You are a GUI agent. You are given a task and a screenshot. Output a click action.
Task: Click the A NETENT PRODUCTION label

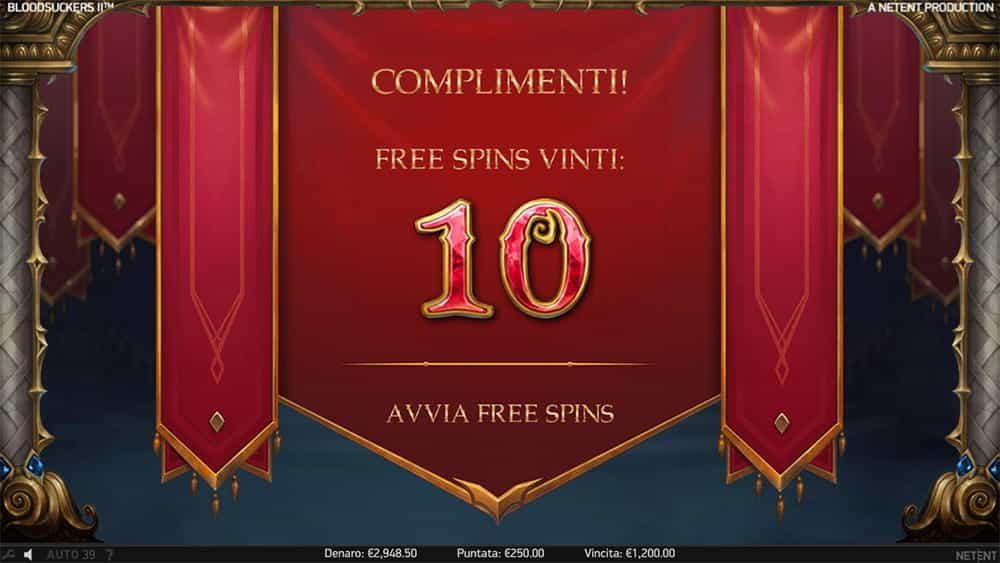pyautogui.click(x=930, y=7)
